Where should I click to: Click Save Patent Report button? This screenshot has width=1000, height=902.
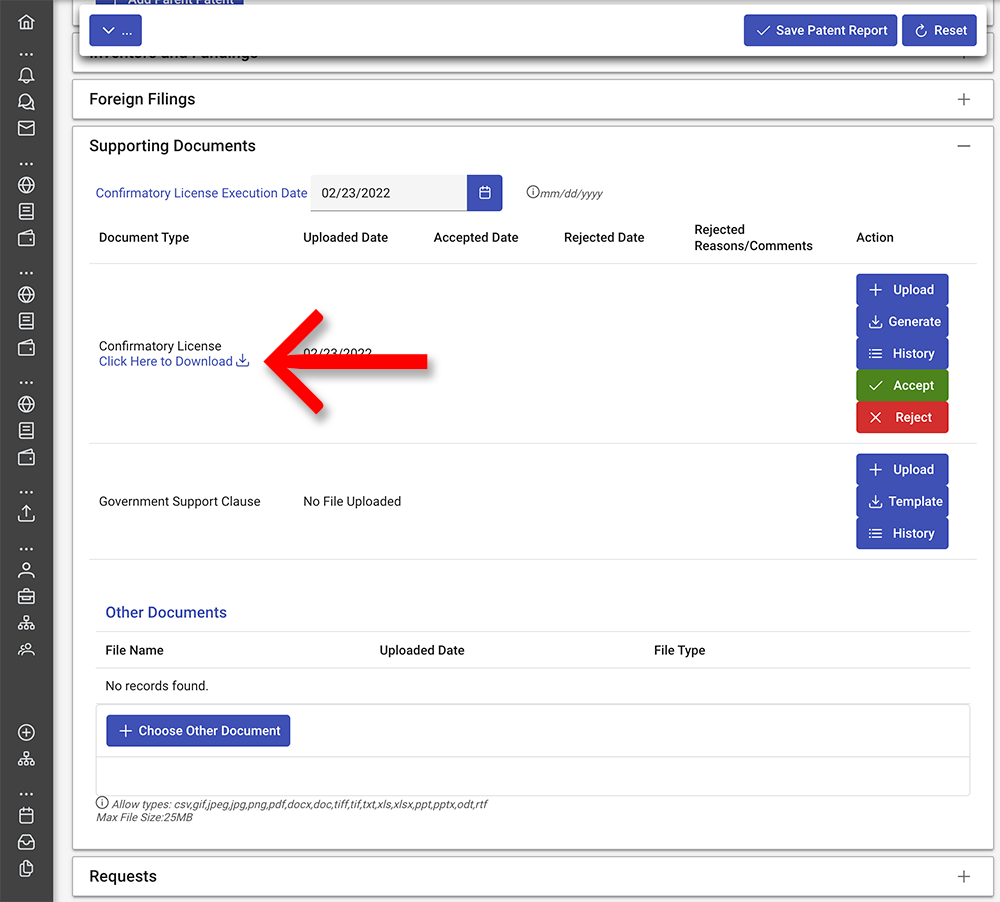point(820,31)
